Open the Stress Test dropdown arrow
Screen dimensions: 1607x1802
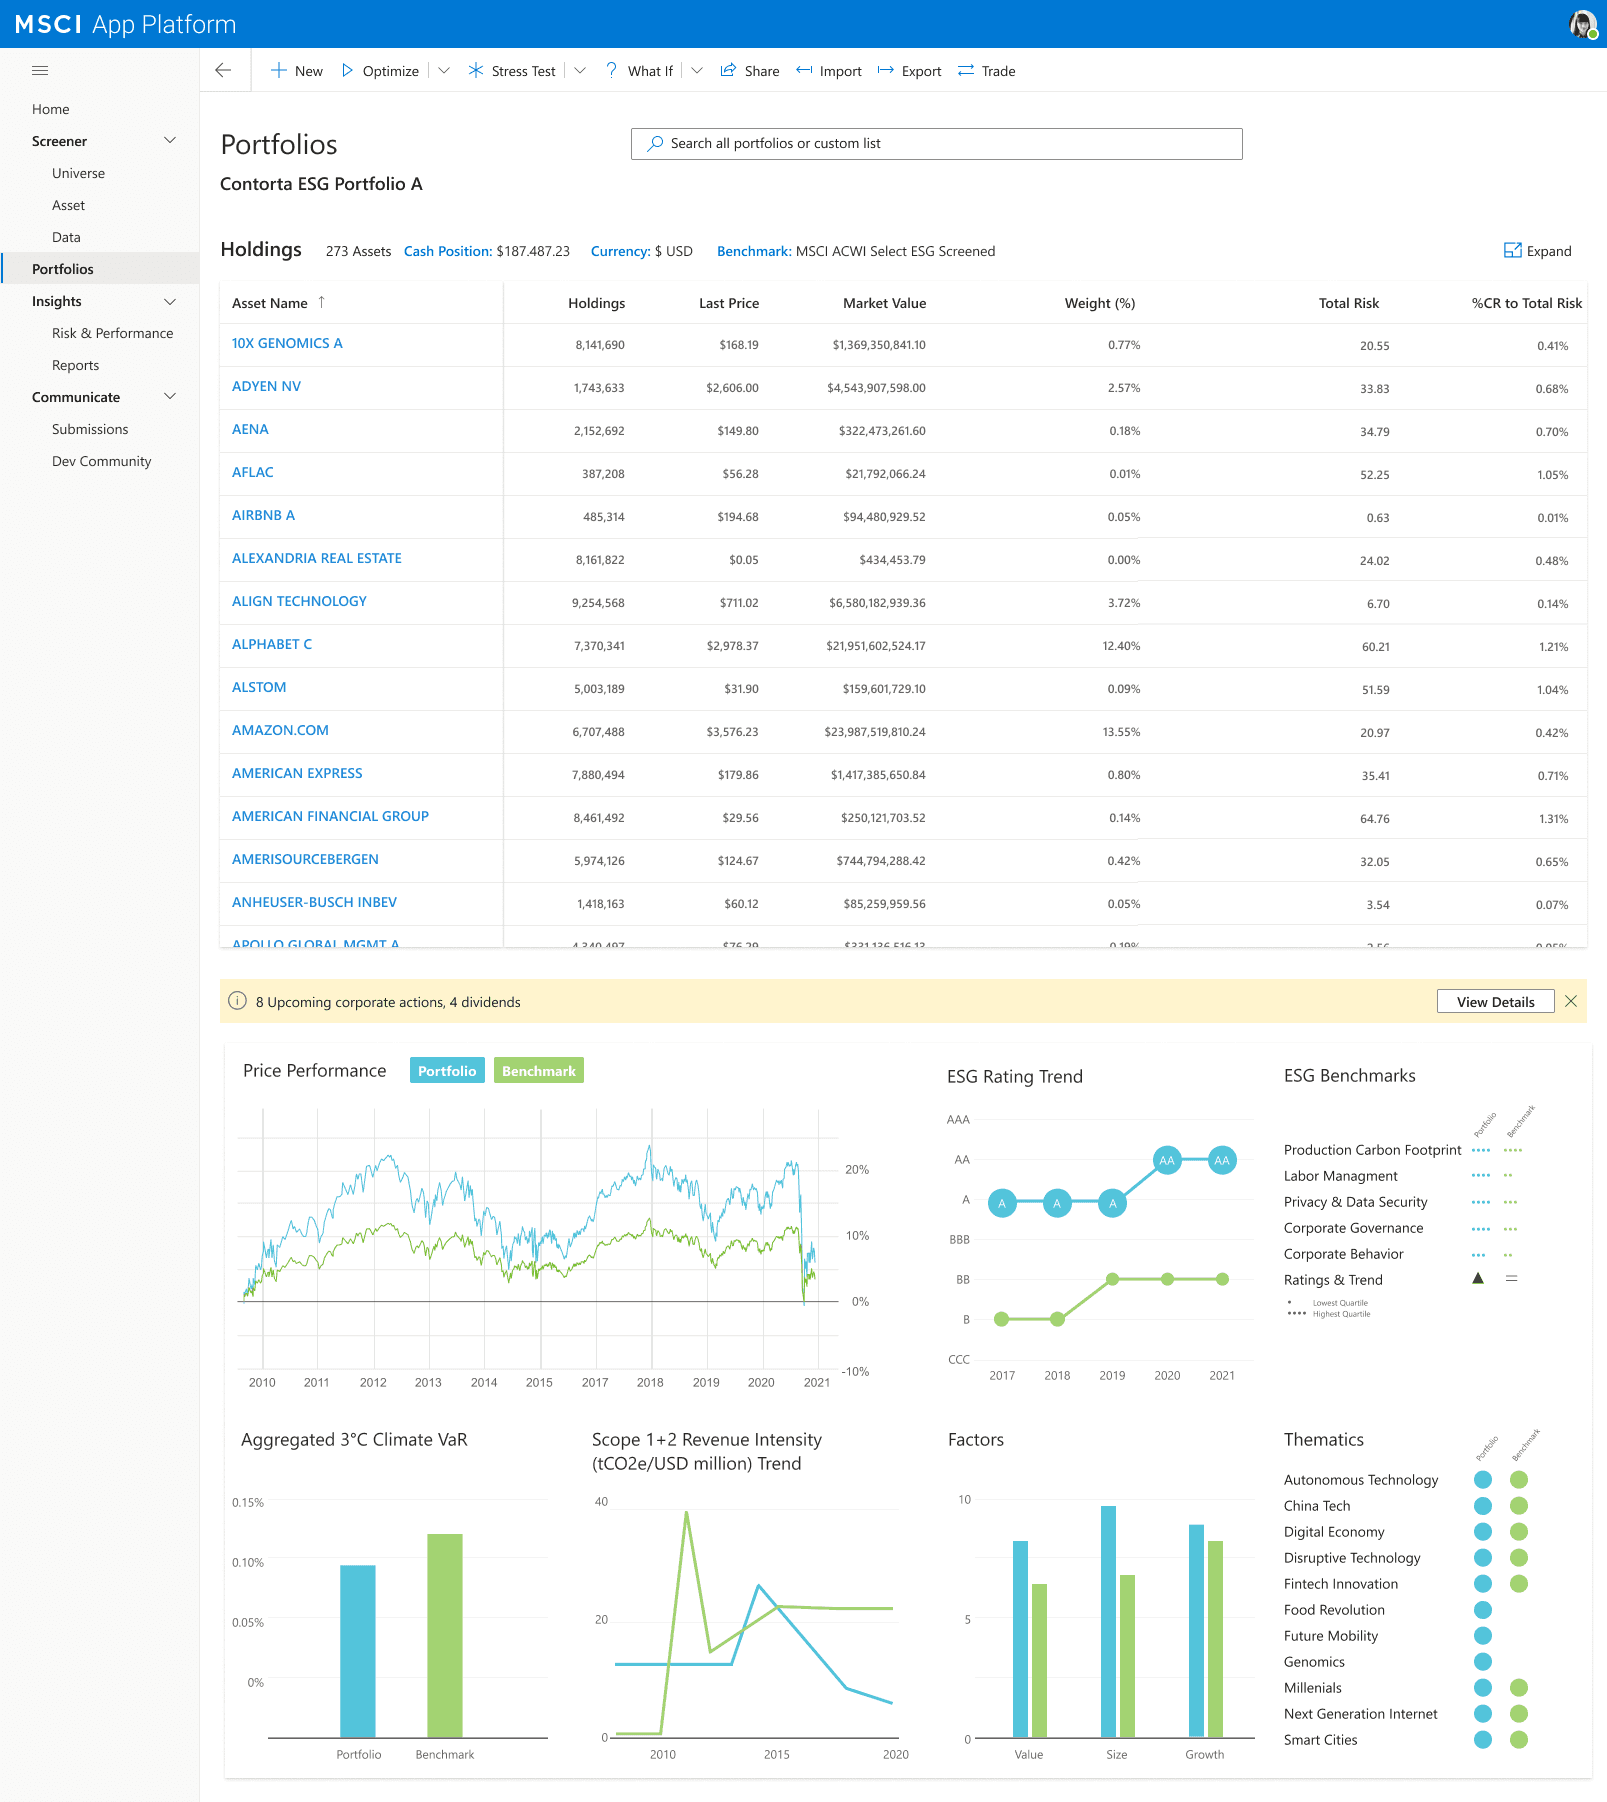[580, 70]
